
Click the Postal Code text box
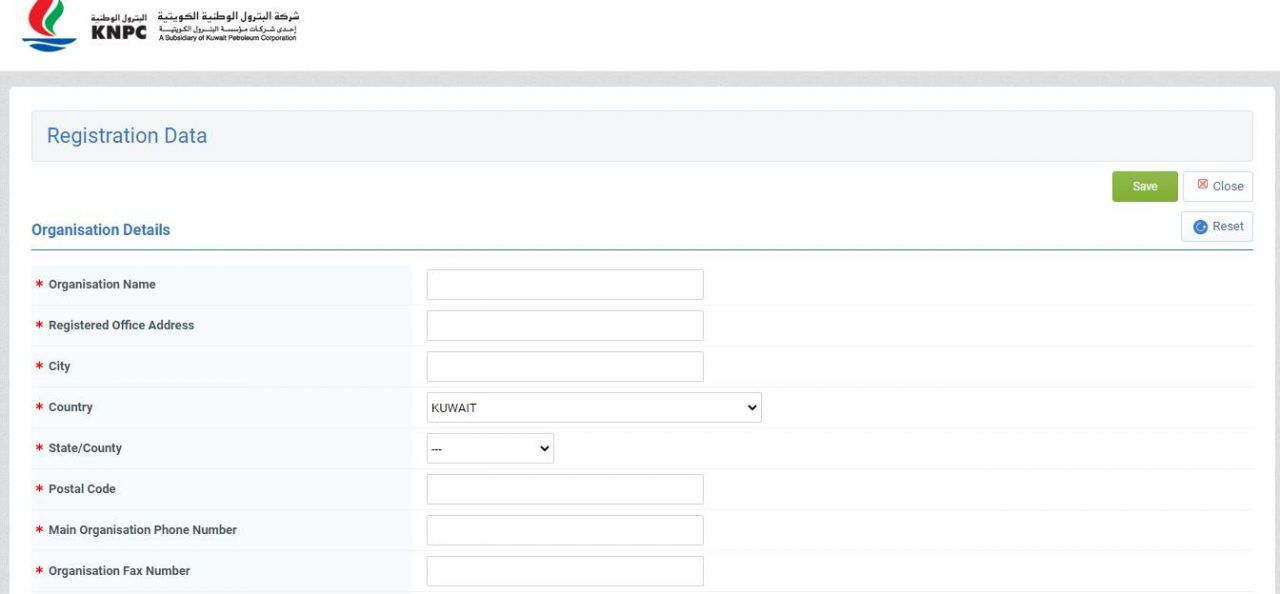[x=564, y=489]
